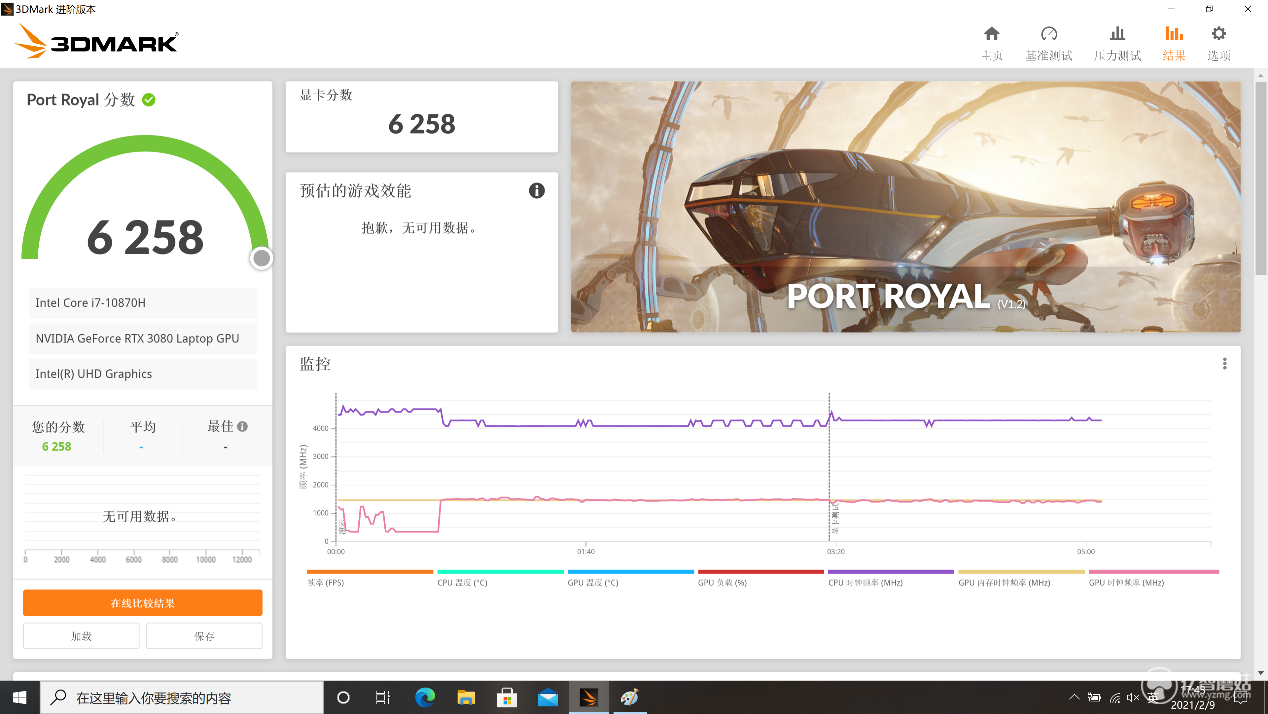Click the 3DMark taskbar icon

589,697
